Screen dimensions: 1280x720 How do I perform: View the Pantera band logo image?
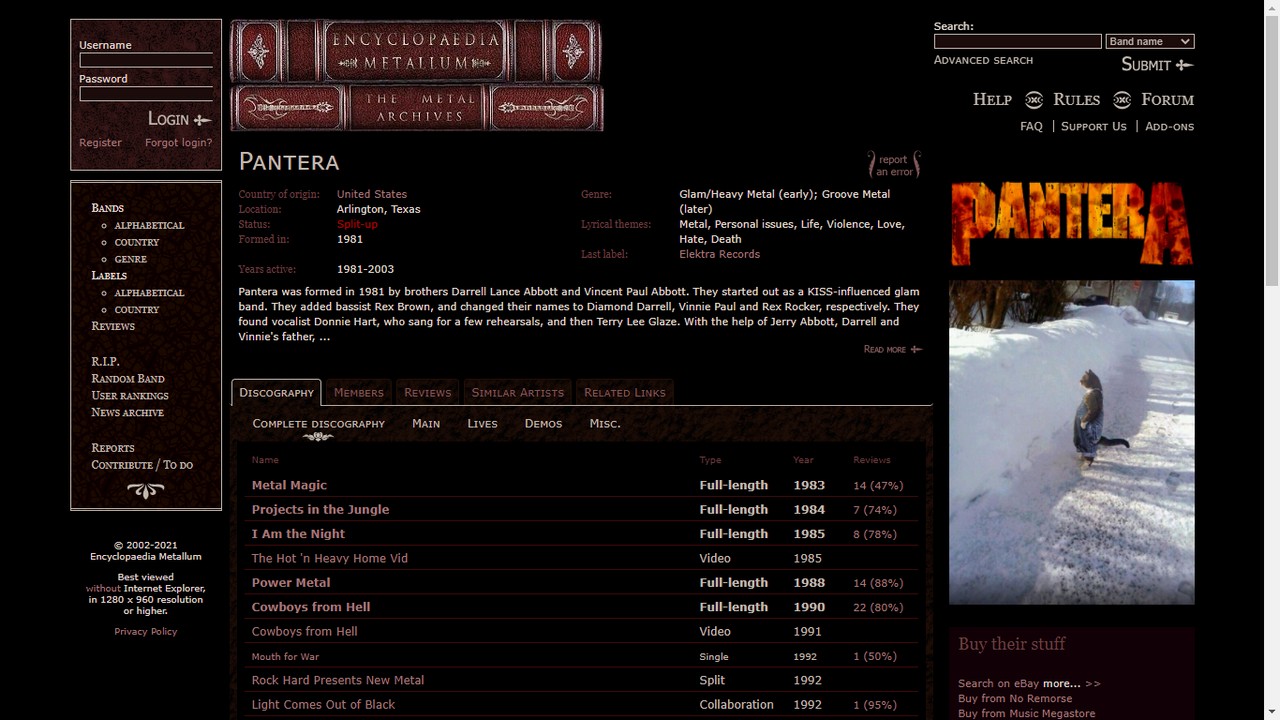coord(1071,223)
